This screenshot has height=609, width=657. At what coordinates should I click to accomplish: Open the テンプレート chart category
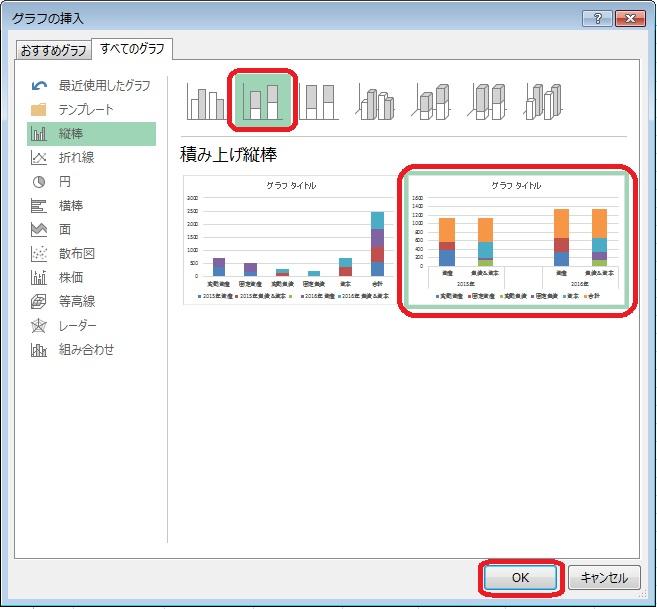(x=85, y=110)
